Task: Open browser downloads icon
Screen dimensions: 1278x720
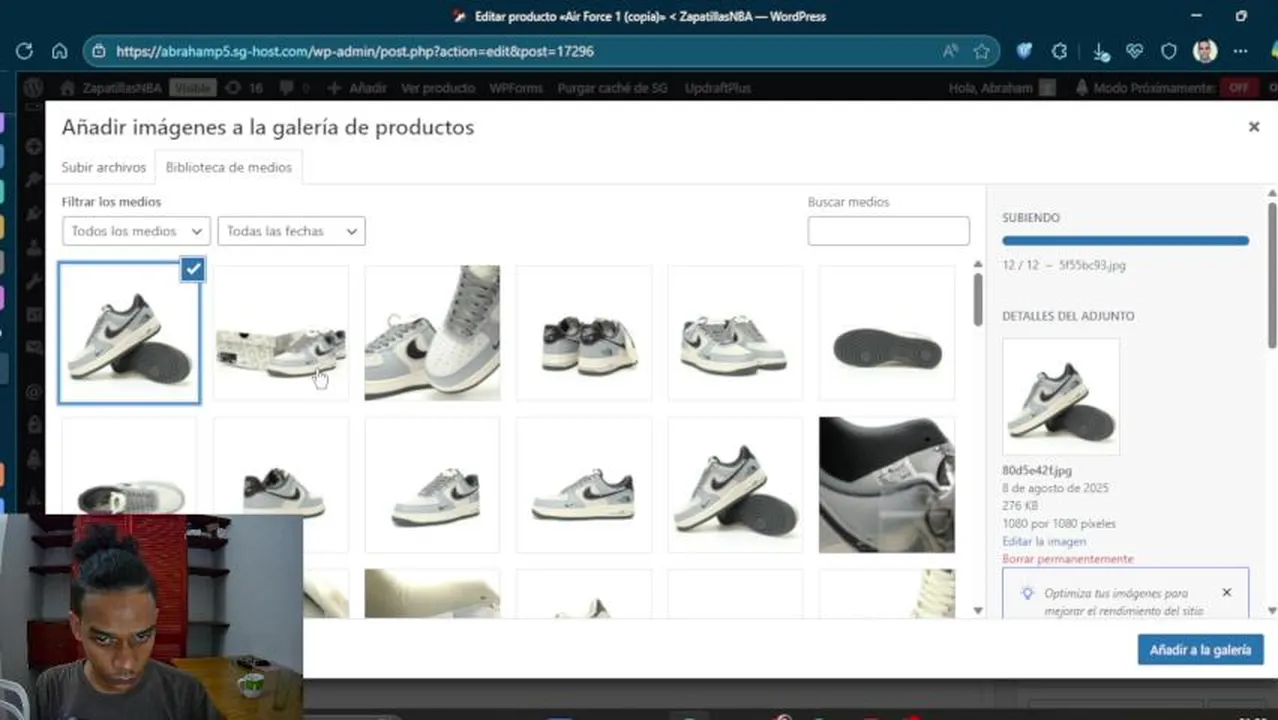Action: pos(1100,52)
